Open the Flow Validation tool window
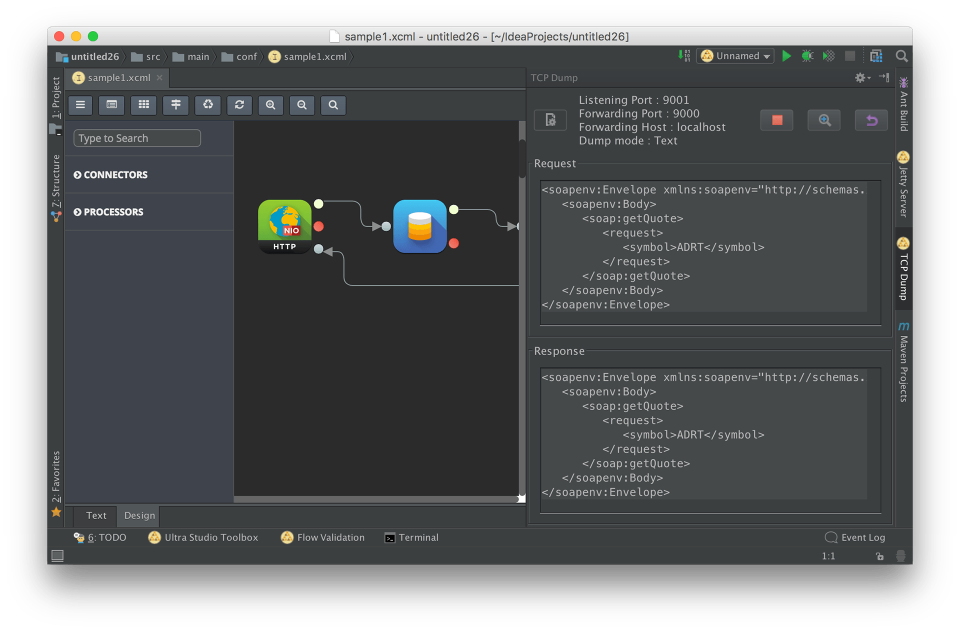Screen dimensions: 960x632 [323, 538]
